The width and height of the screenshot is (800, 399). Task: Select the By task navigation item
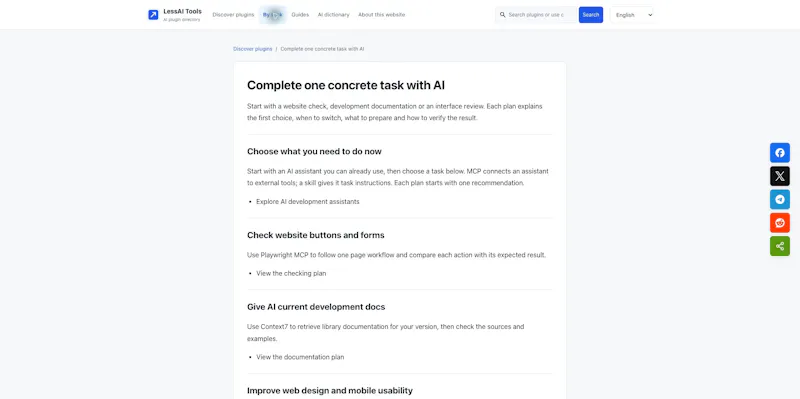click(x=272, y=15)
